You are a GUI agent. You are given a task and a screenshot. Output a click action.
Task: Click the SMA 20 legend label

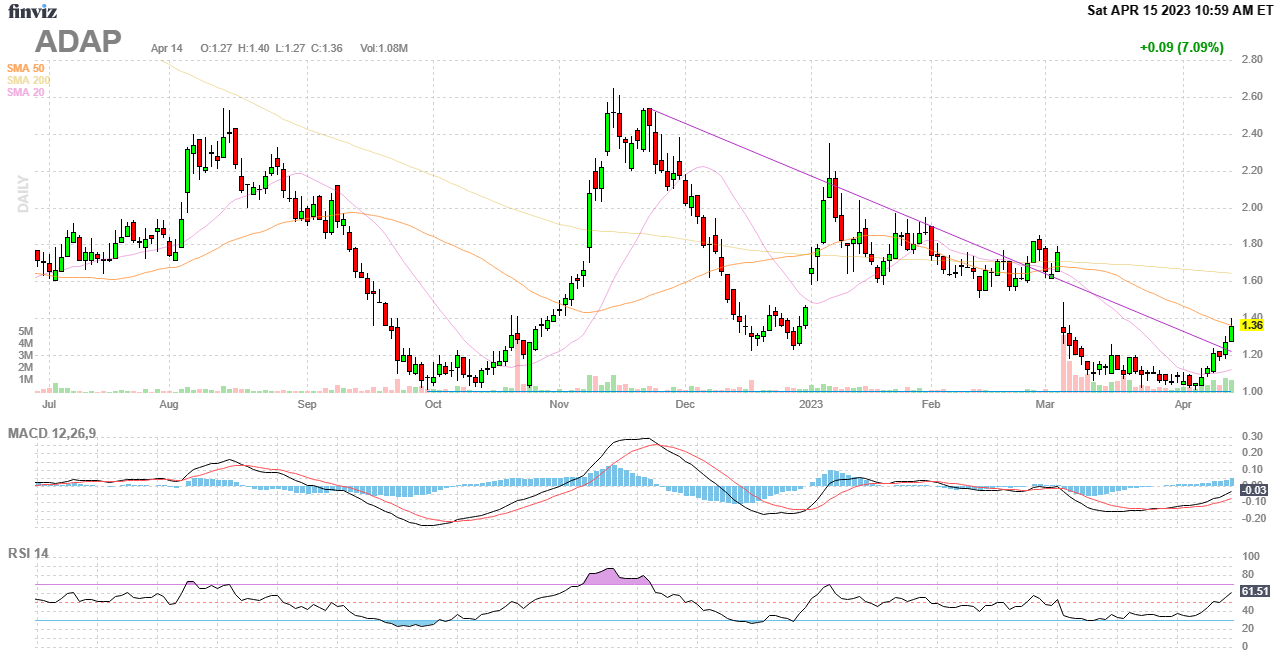(25, 92)
